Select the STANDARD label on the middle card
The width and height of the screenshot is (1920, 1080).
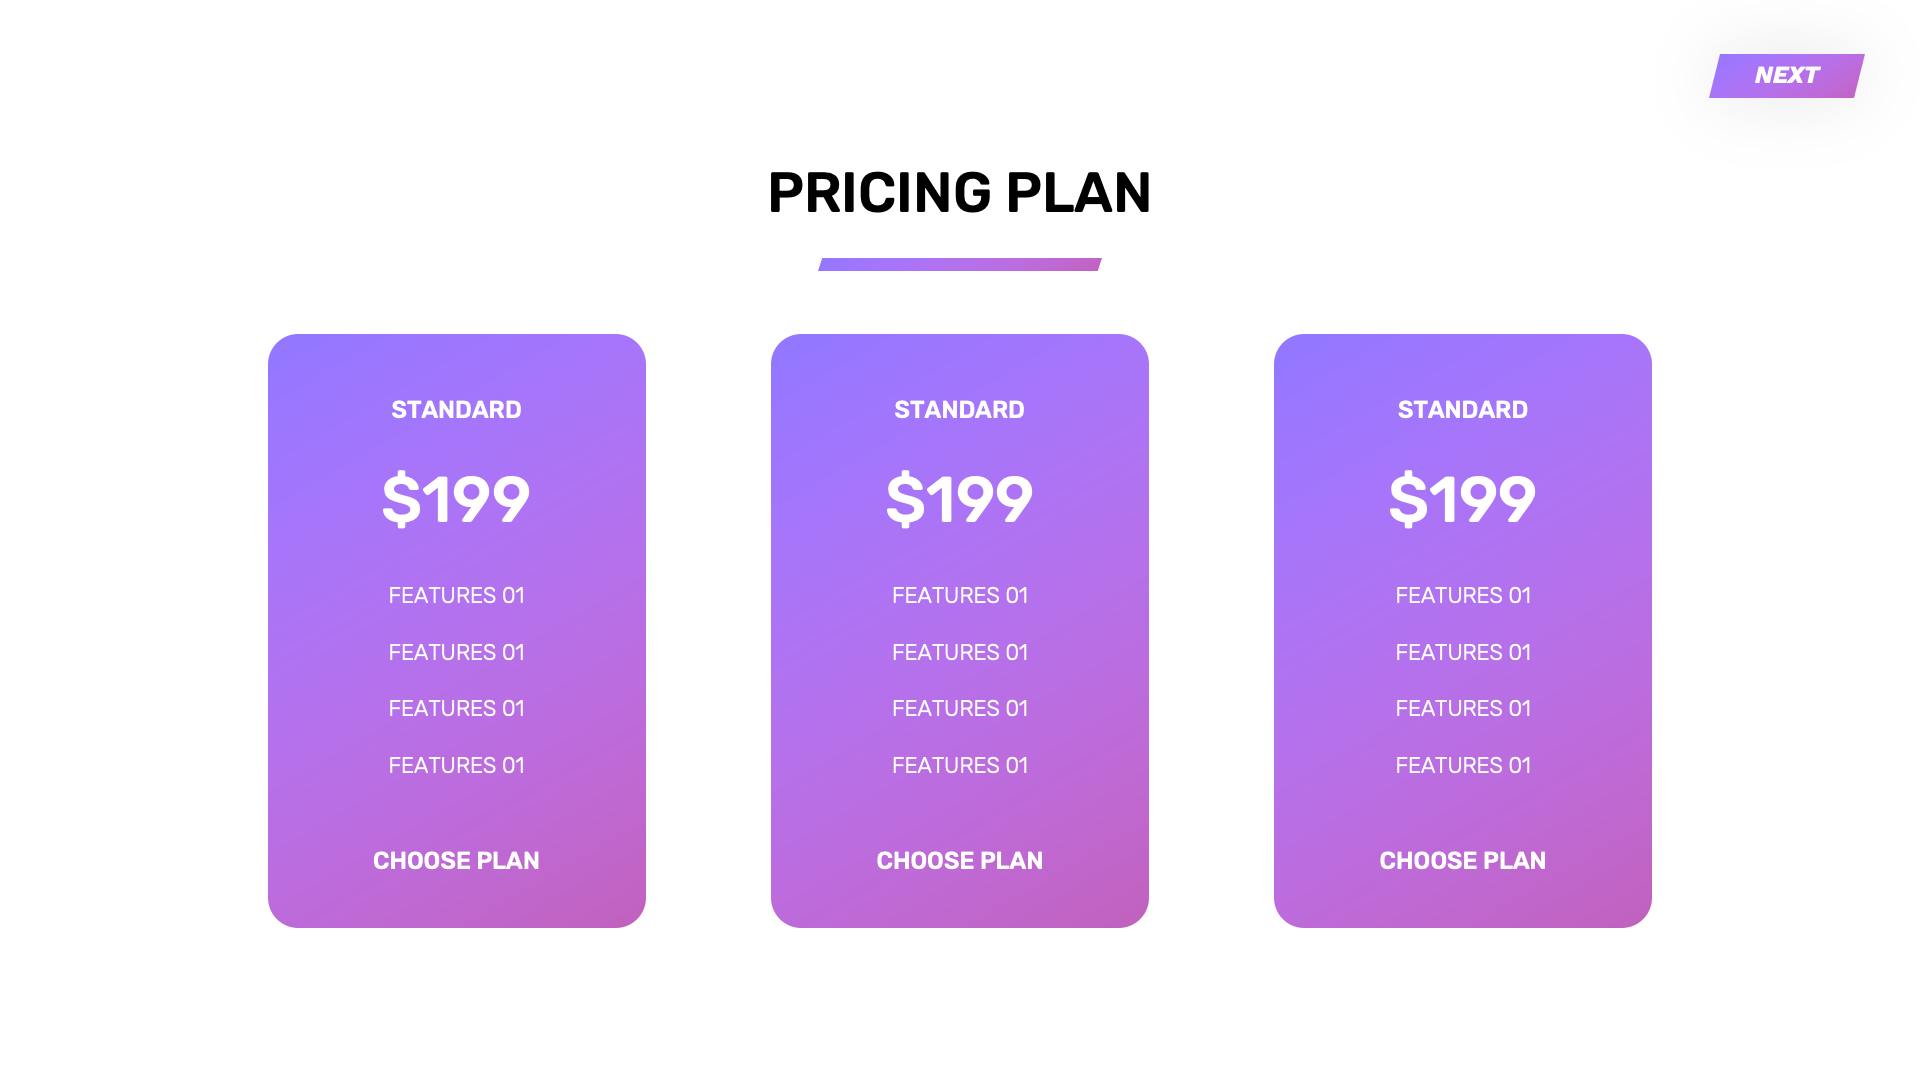[x=959, y=410]
